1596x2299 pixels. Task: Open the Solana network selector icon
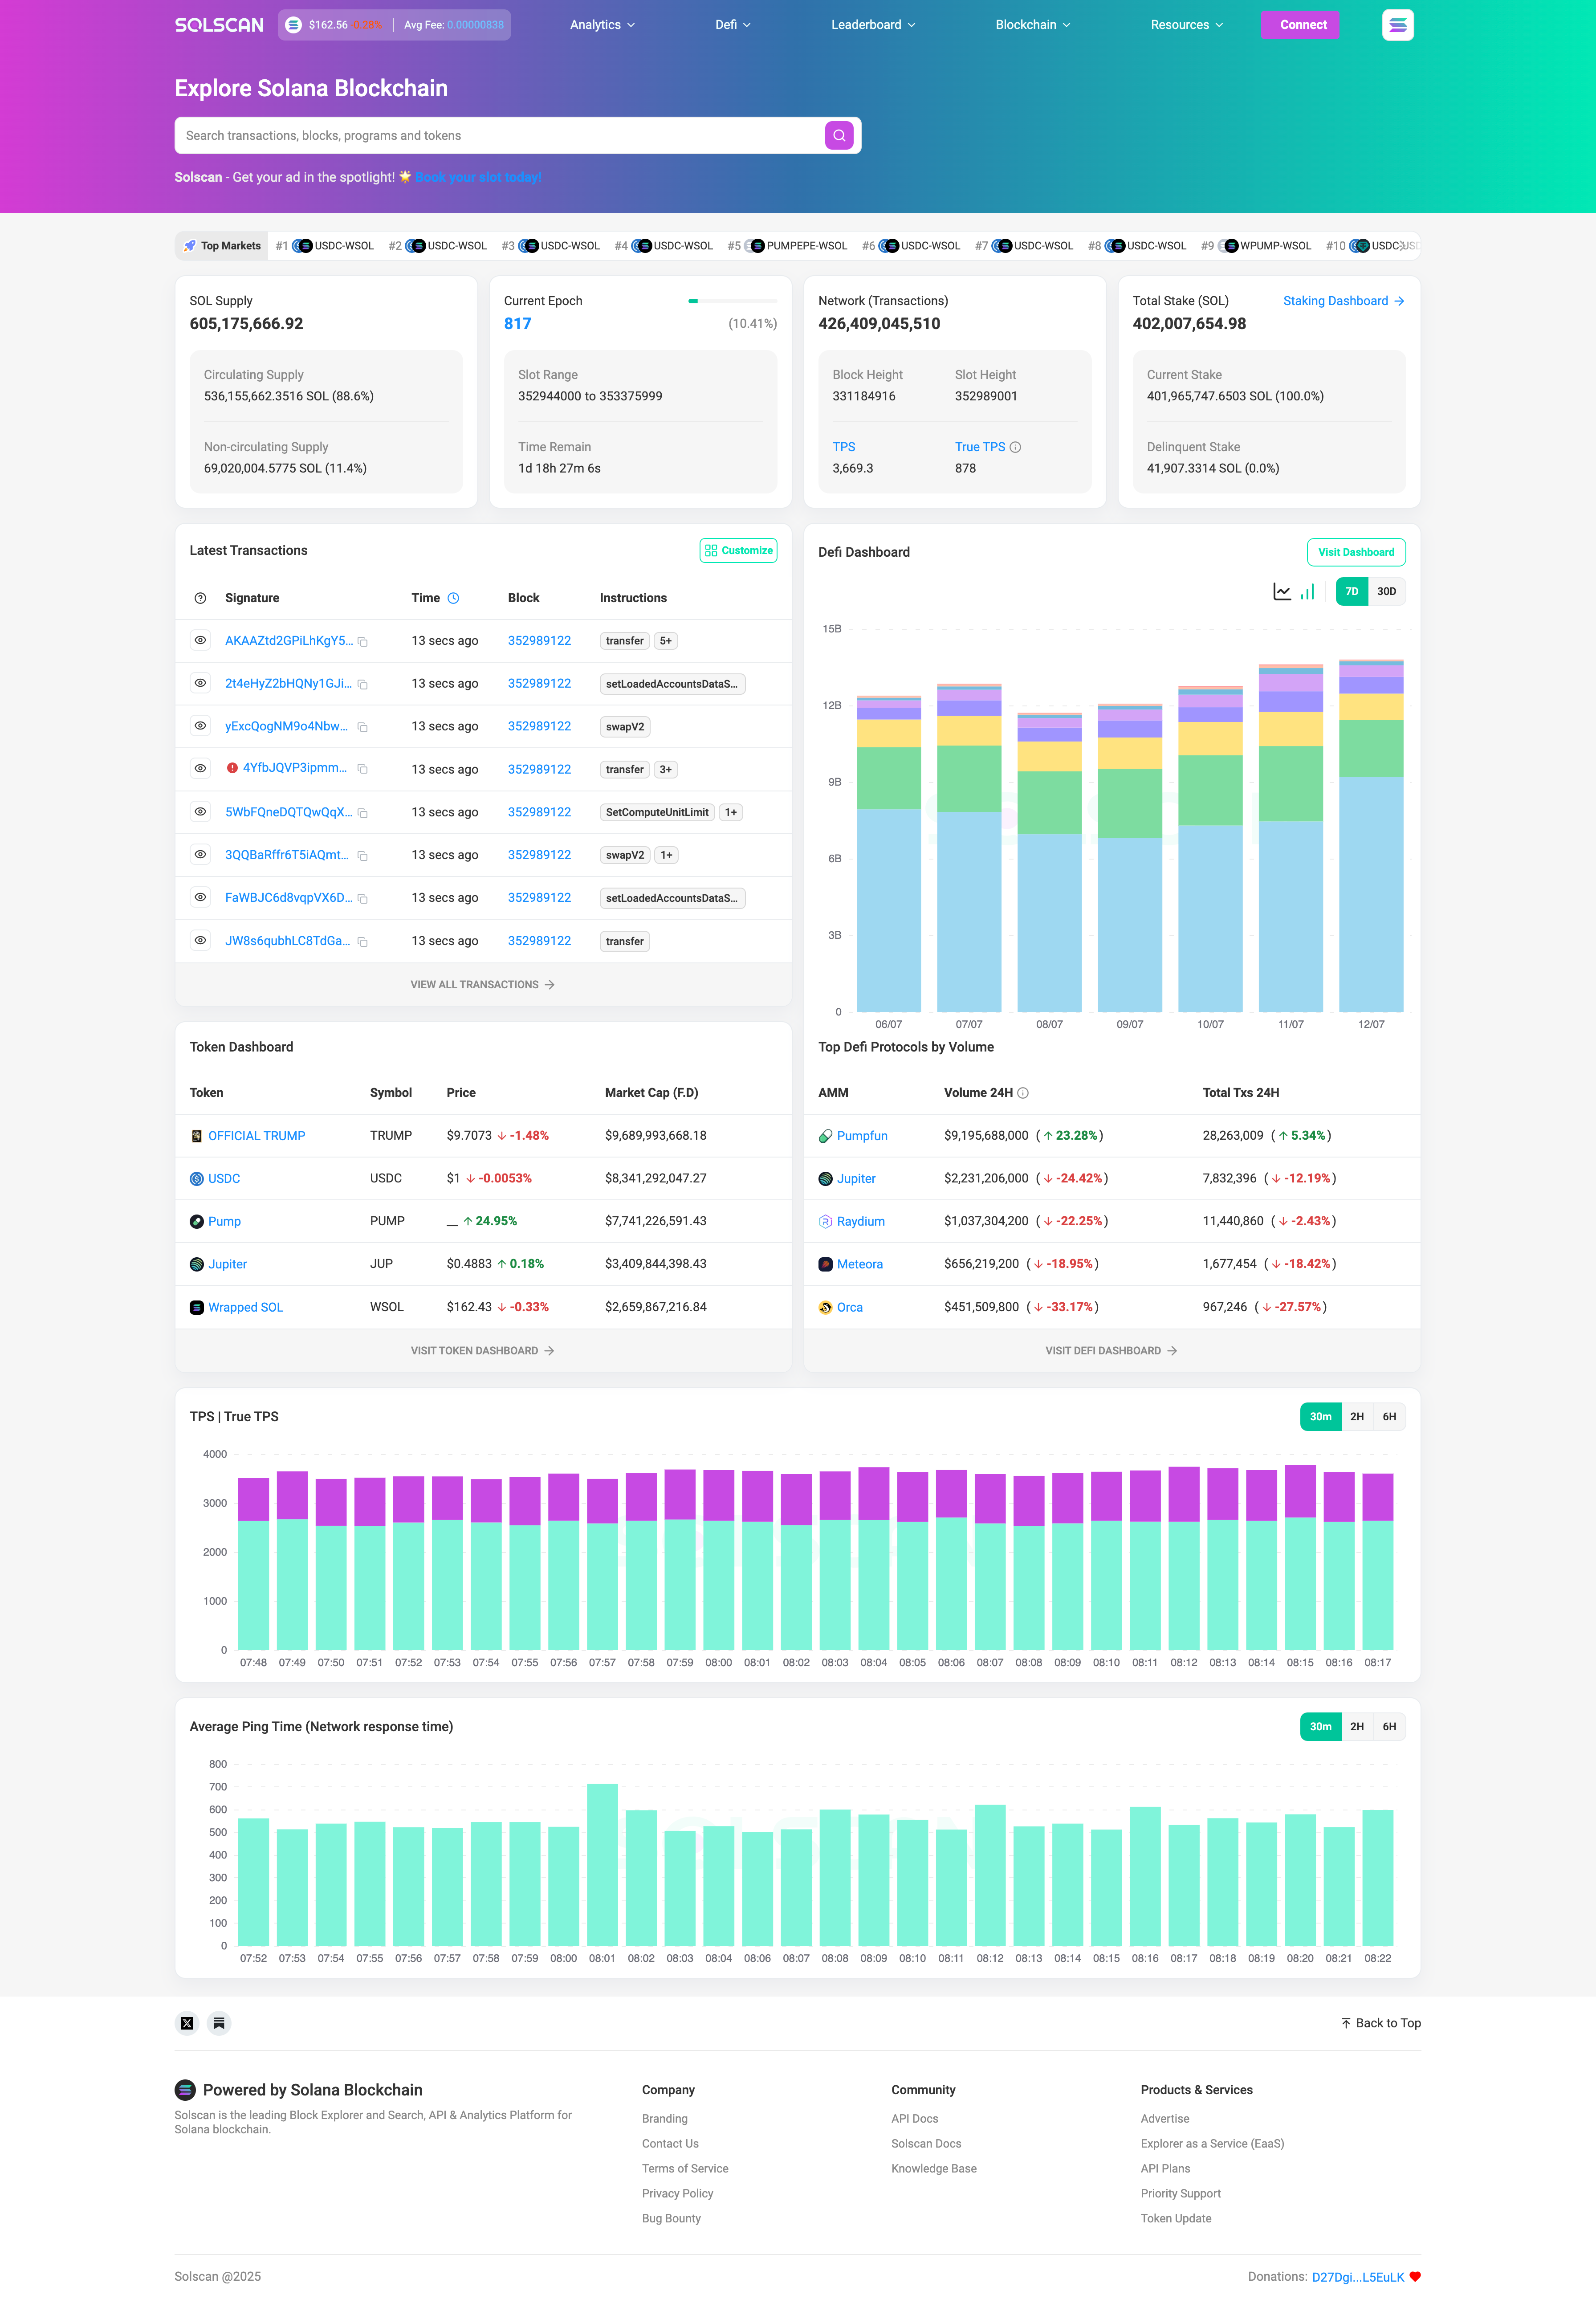tap(1397, 25)
